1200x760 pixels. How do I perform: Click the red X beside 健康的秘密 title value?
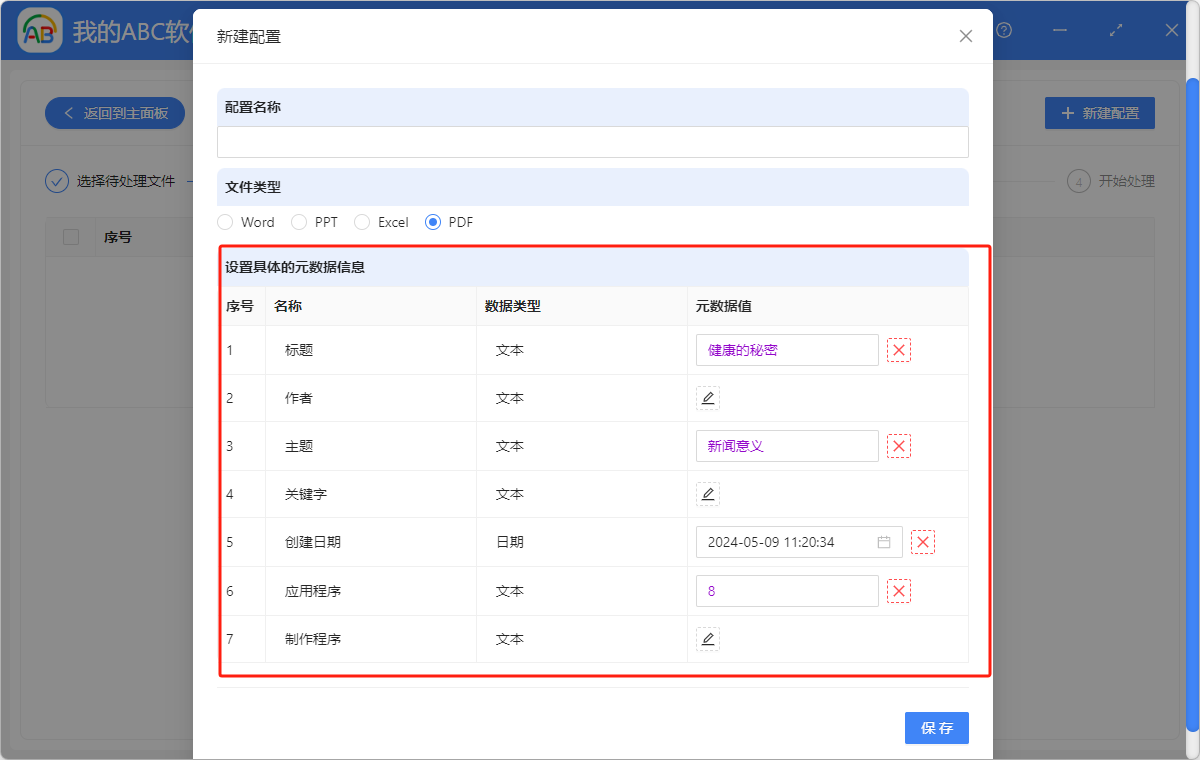click(x=899, y=350)
